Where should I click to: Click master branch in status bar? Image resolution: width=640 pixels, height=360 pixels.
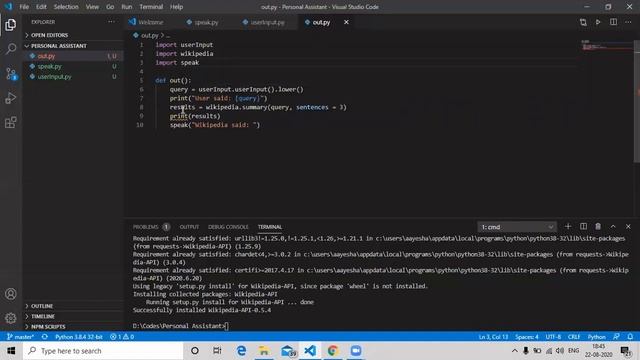coord(20,337)
